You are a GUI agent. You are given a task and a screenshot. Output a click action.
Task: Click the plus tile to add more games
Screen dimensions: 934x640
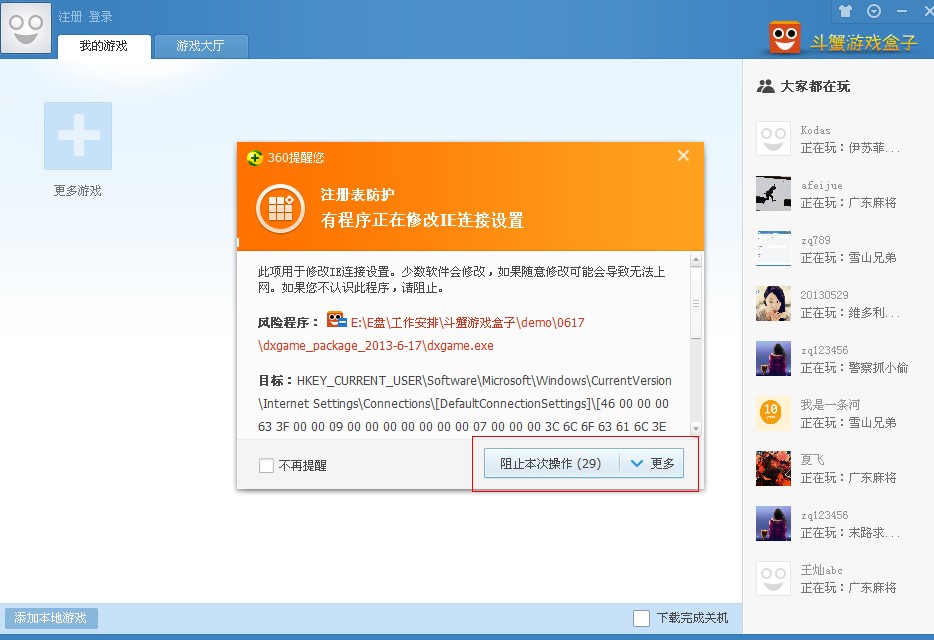click(78, 136)
